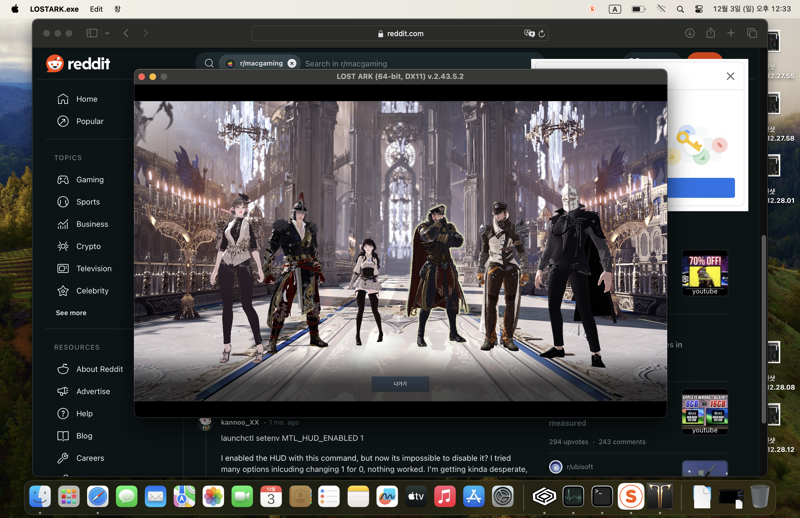Open Calendar showing date 3
This screenshot has height=518, width=800.
click(x=271, y=496)
